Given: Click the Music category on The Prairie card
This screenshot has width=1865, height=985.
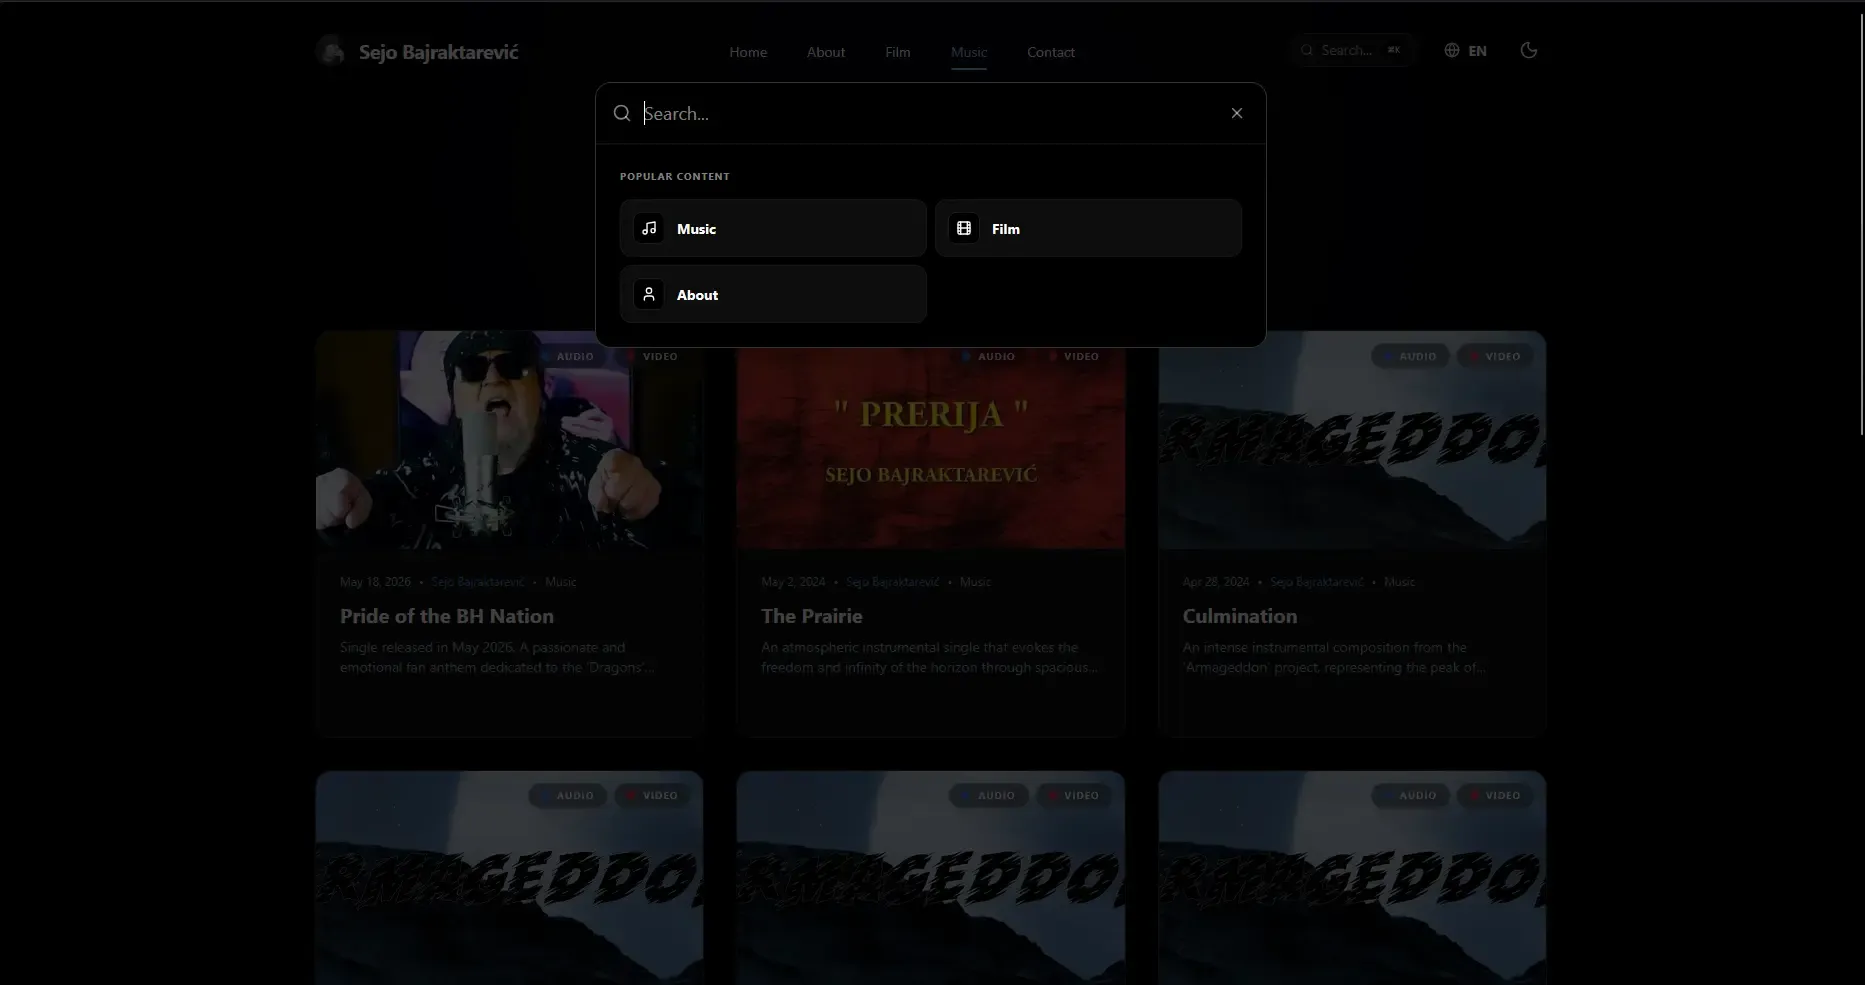Looking at the screenshot, I should pyautogui.click(x=976, y=582).
